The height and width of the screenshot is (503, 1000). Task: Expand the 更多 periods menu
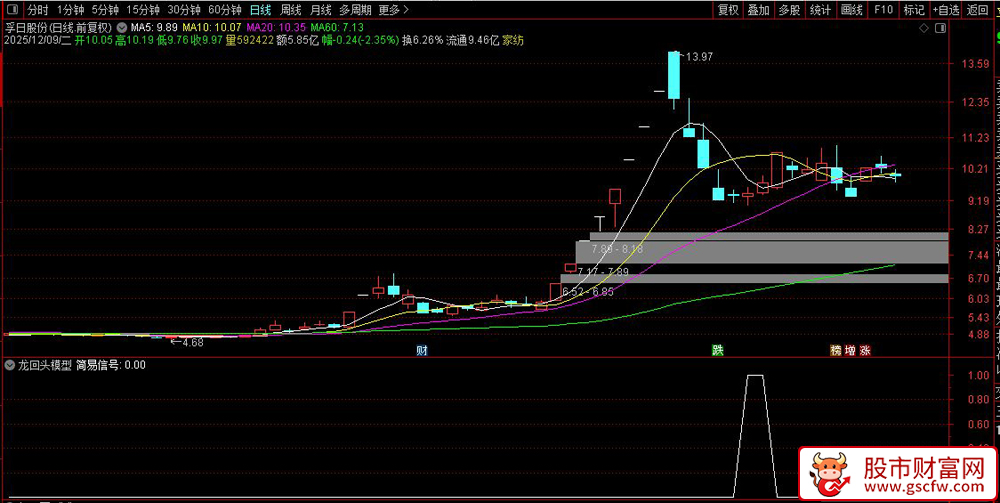(393, 10)
